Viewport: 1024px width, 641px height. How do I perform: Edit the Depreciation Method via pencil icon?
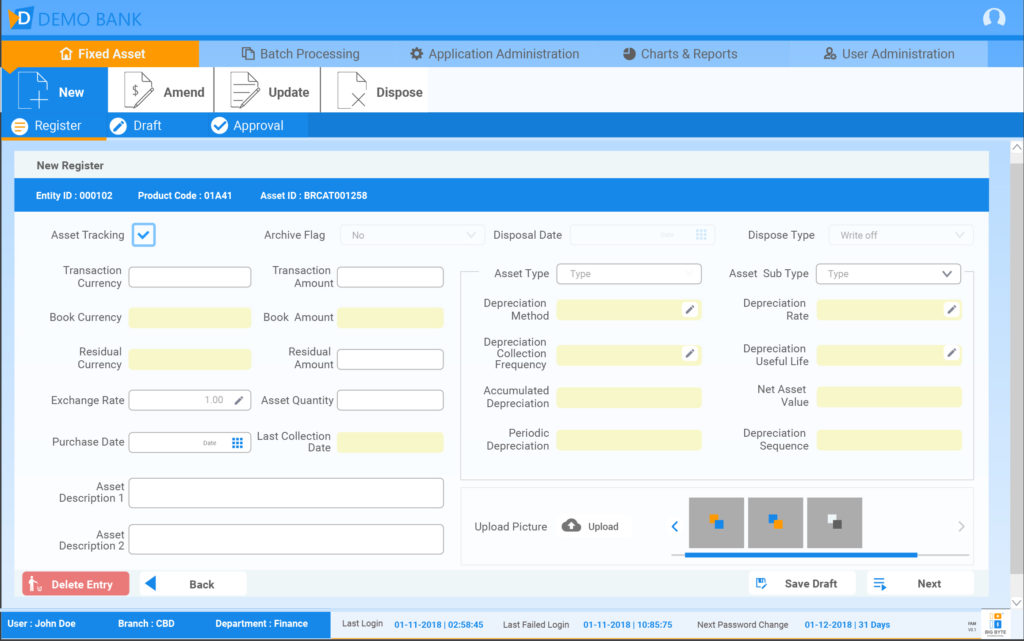coord(689,310)
